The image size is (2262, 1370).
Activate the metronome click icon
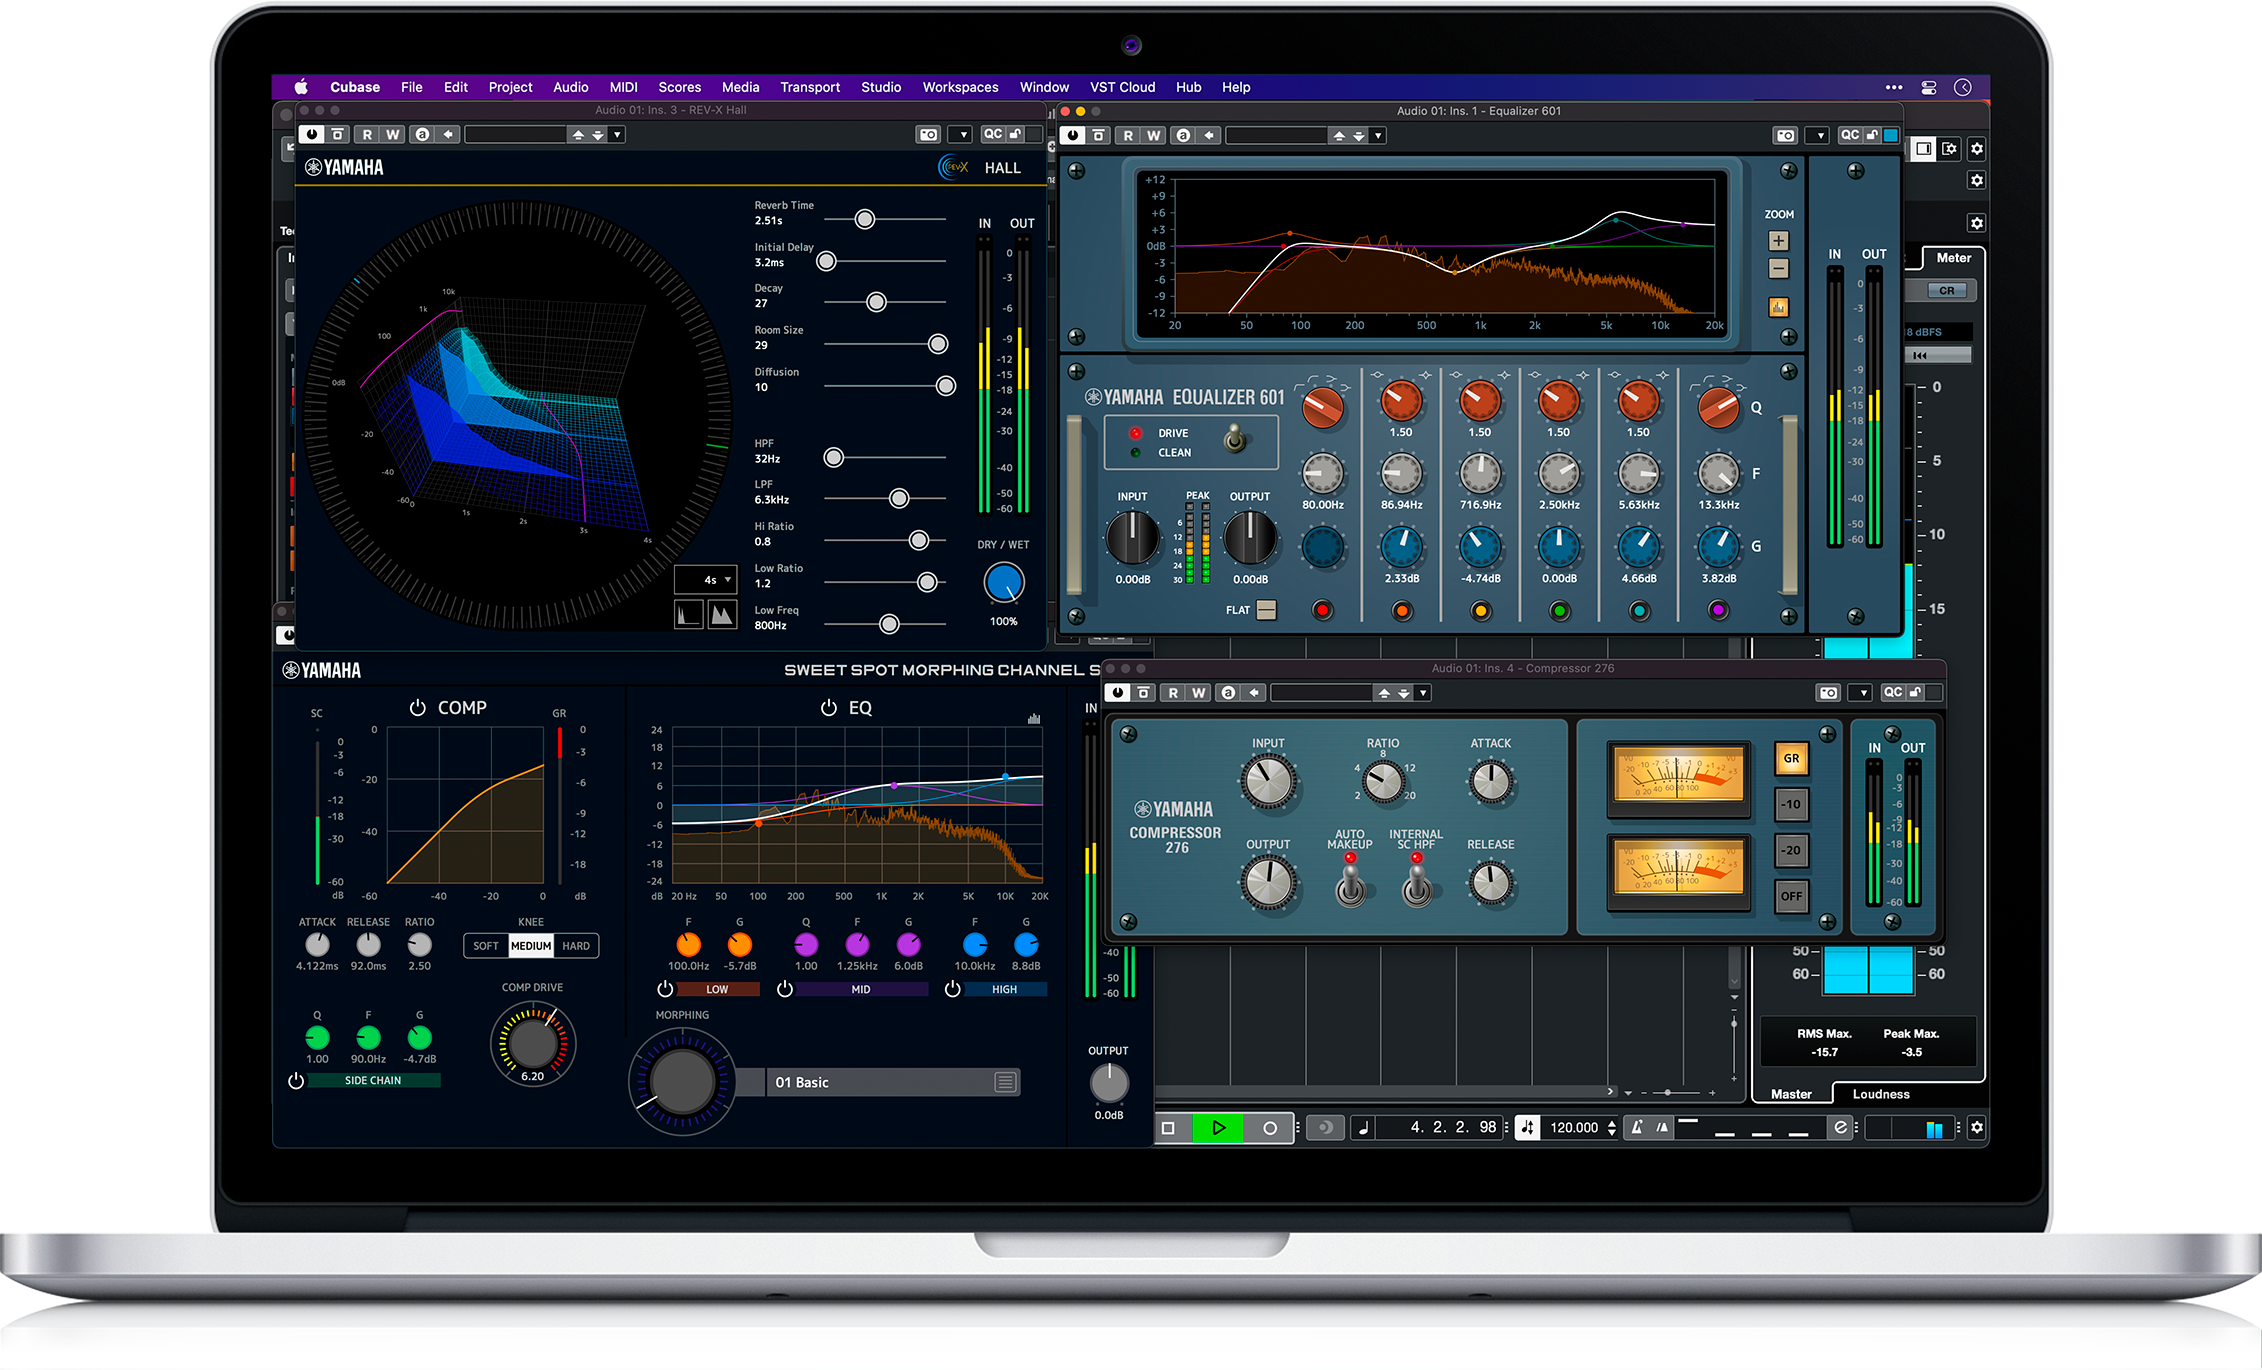tap(1636, 1128)
